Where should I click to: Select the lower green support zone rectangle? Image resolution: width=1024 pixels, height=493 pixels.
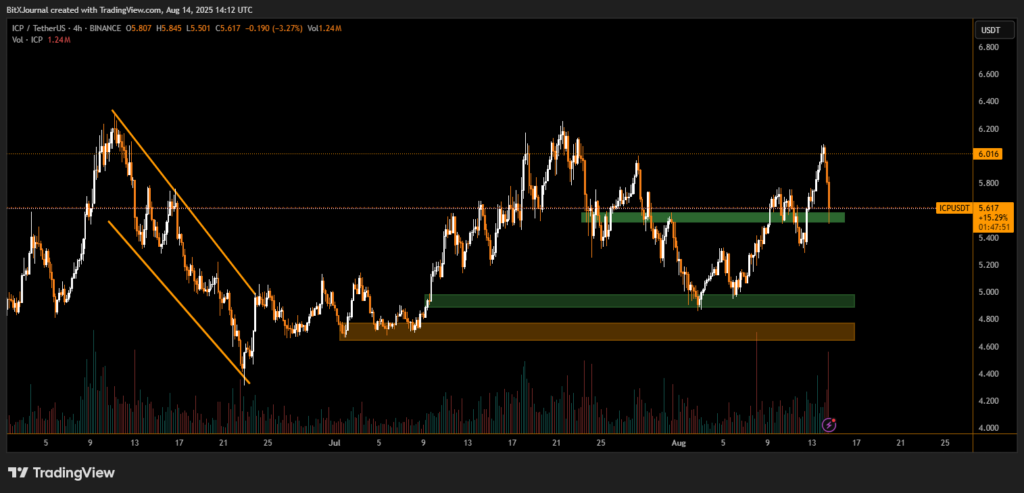[640, 300]
